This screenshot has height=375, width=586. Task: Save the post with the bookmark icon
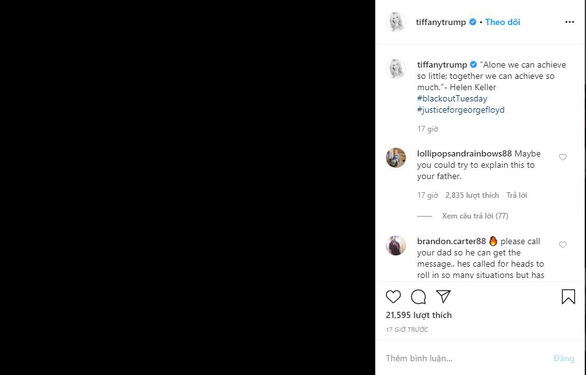(x=568, y=296)
